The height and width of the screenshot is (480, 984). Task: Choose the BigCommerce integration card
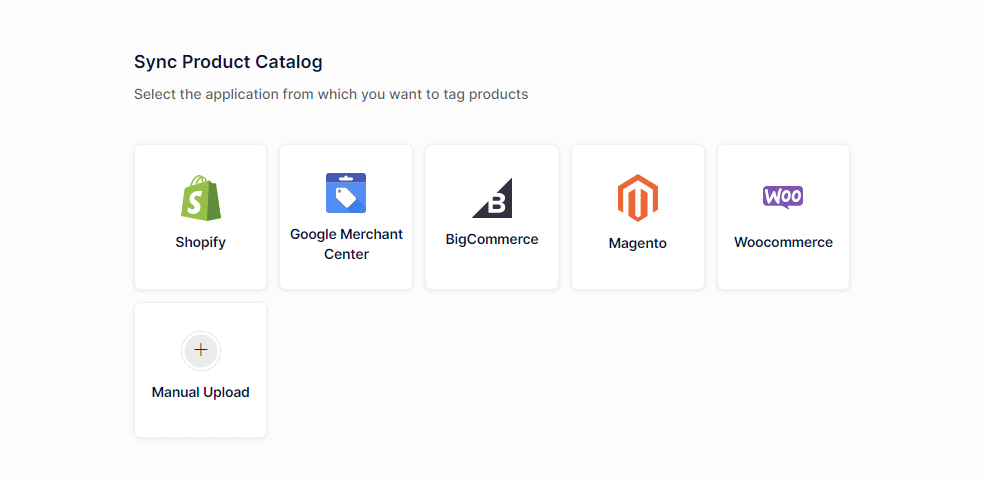click(x=492, y=268)
